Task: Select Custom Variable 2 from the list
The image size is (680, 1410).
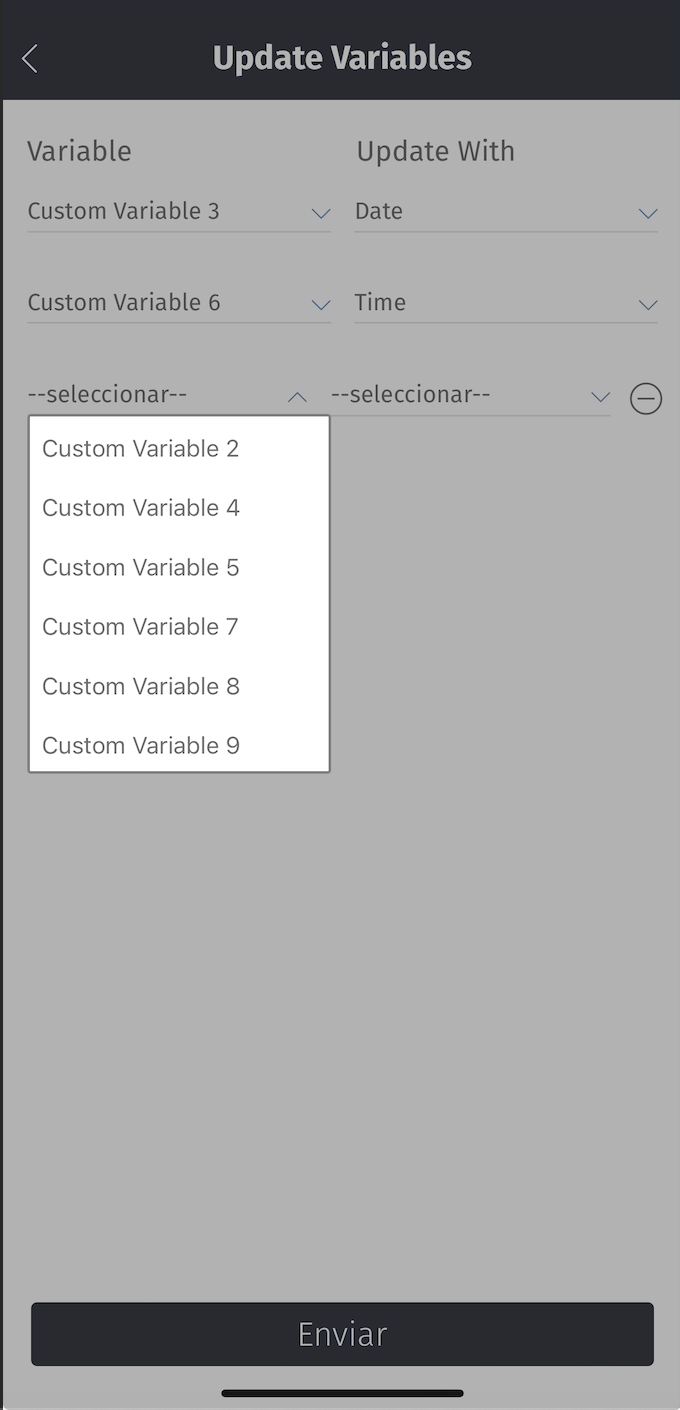Action: tap(140, 448)
